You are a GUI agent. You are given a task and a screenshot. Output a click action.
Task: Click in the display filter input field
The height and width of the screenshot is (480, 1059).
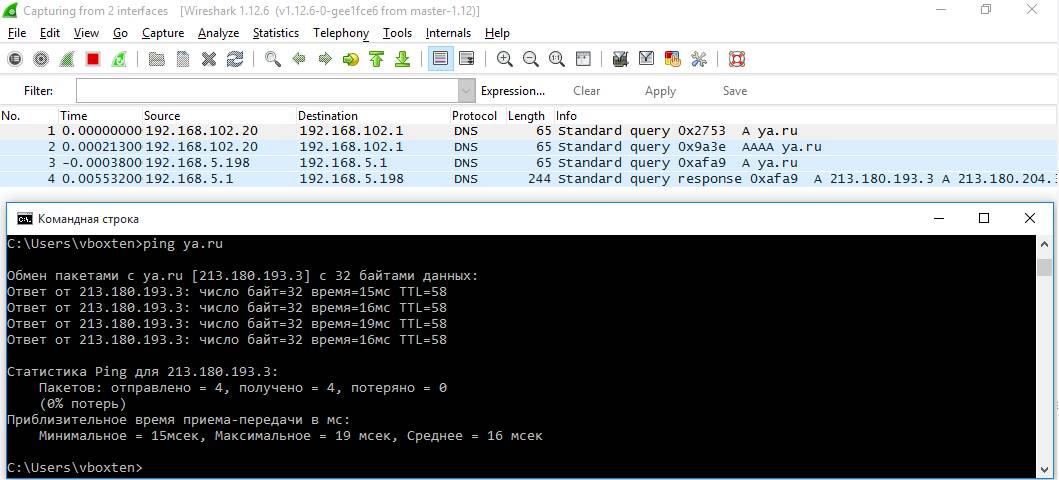pos(266,91)
